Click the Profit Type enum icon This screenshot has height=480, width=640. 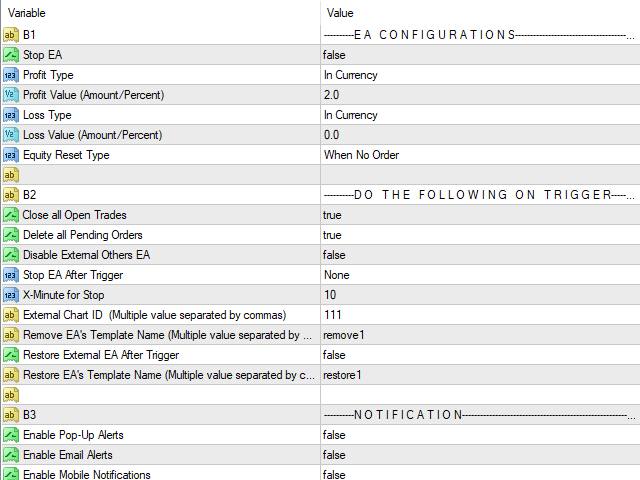coord(11,75)
